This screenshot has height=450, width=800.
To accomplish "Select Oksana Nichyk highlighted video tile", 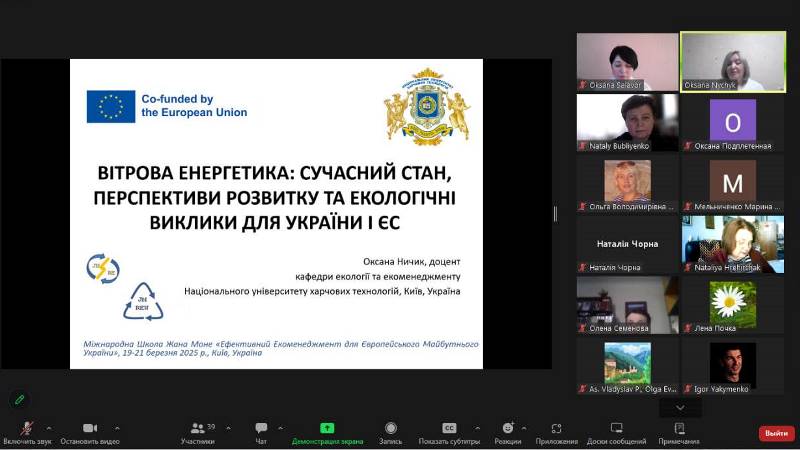I will point(733,62).
